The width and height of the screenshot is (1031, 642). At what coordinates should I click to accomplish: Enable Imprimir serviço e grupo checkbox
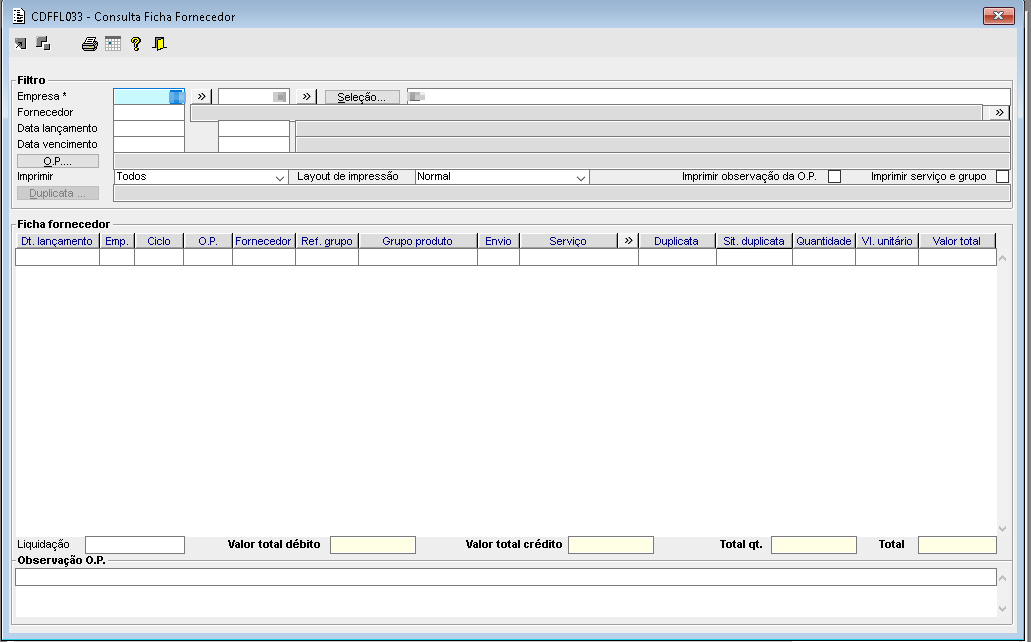[1002, 176]
